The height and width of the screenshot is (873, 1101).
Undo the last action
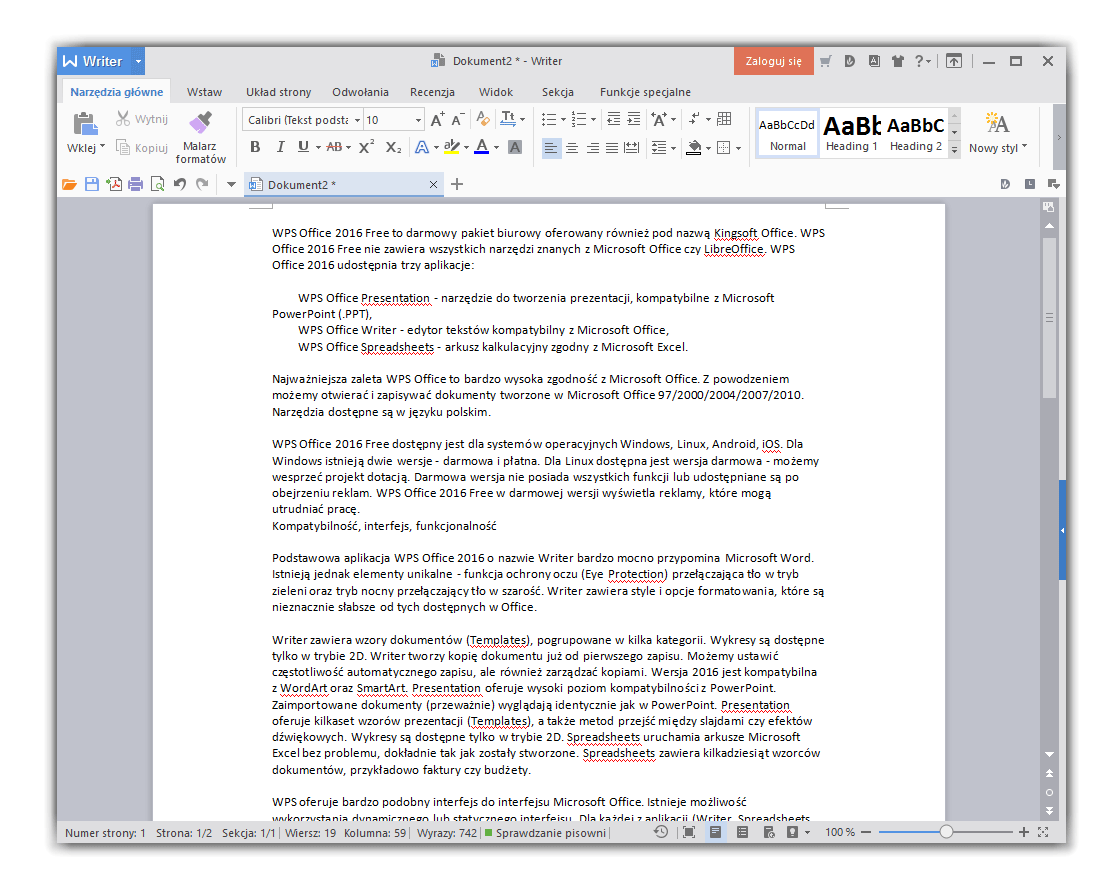(x=180, y=184)
